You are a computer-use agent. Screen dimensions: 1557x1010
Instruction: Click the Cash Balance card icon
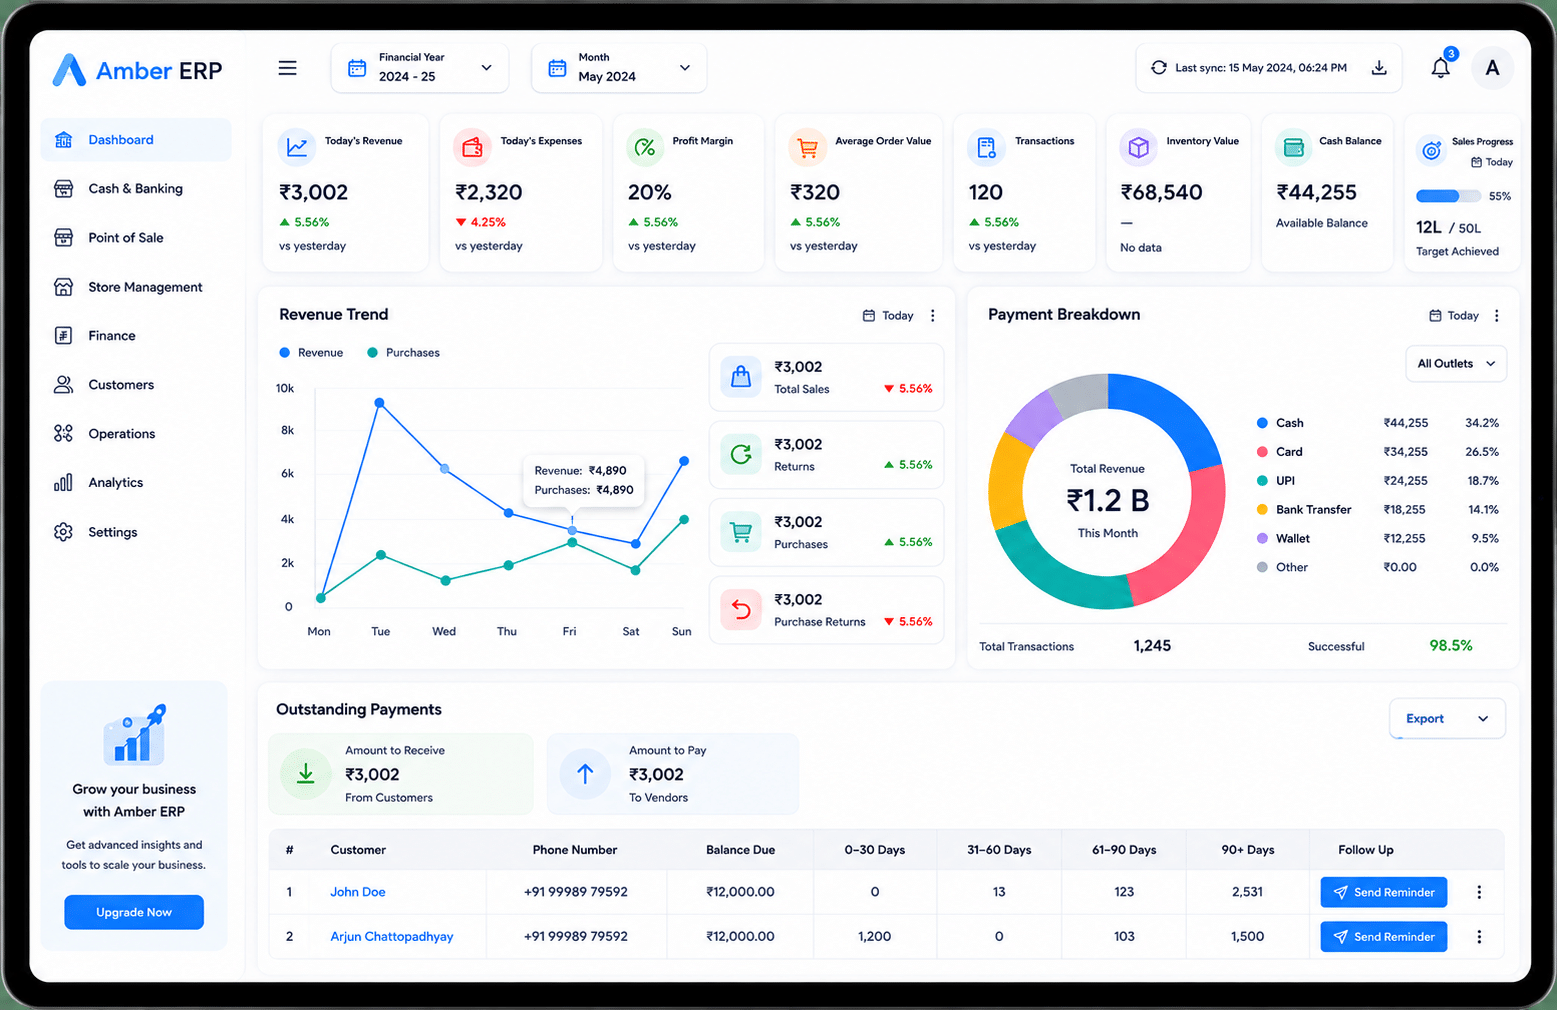[x=1293, y=147]
